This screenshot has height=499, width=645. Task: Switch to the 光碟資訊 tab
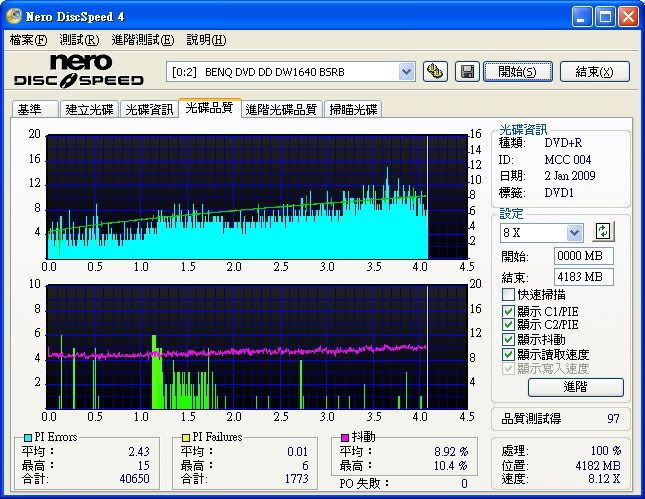click(149, 110)
